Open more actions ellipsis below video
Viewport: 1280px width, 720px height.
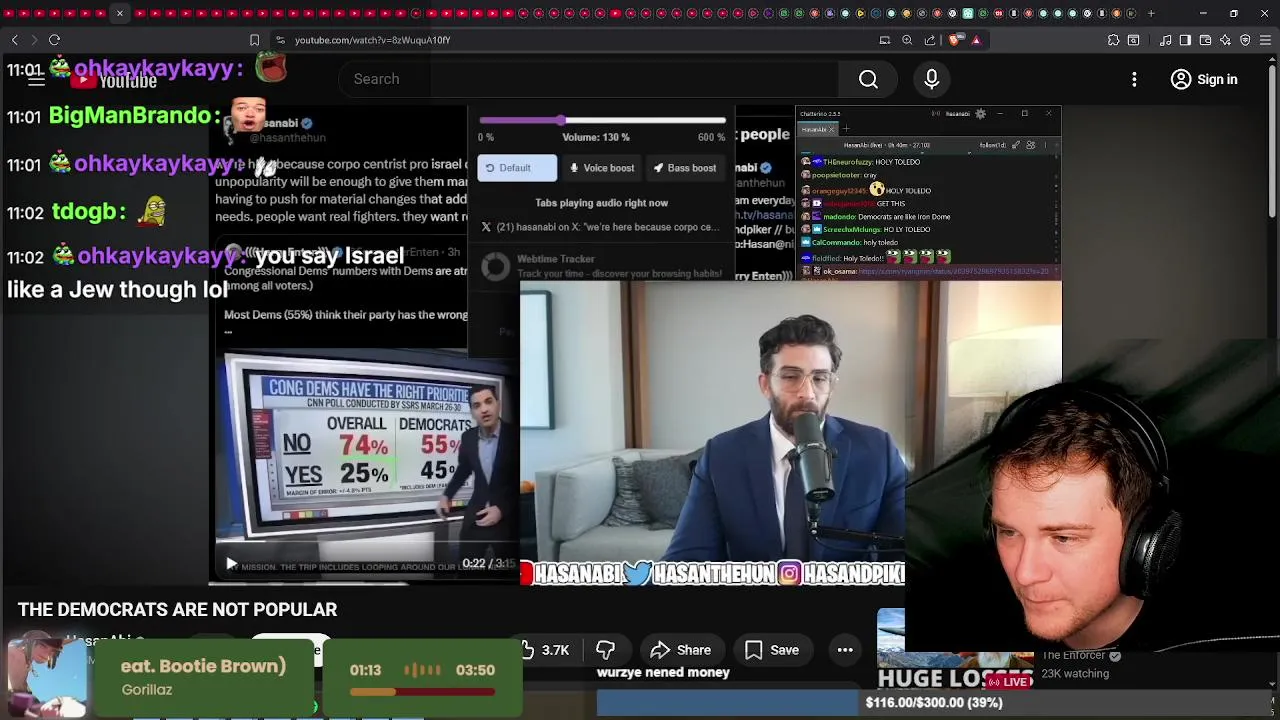(845, 650)
